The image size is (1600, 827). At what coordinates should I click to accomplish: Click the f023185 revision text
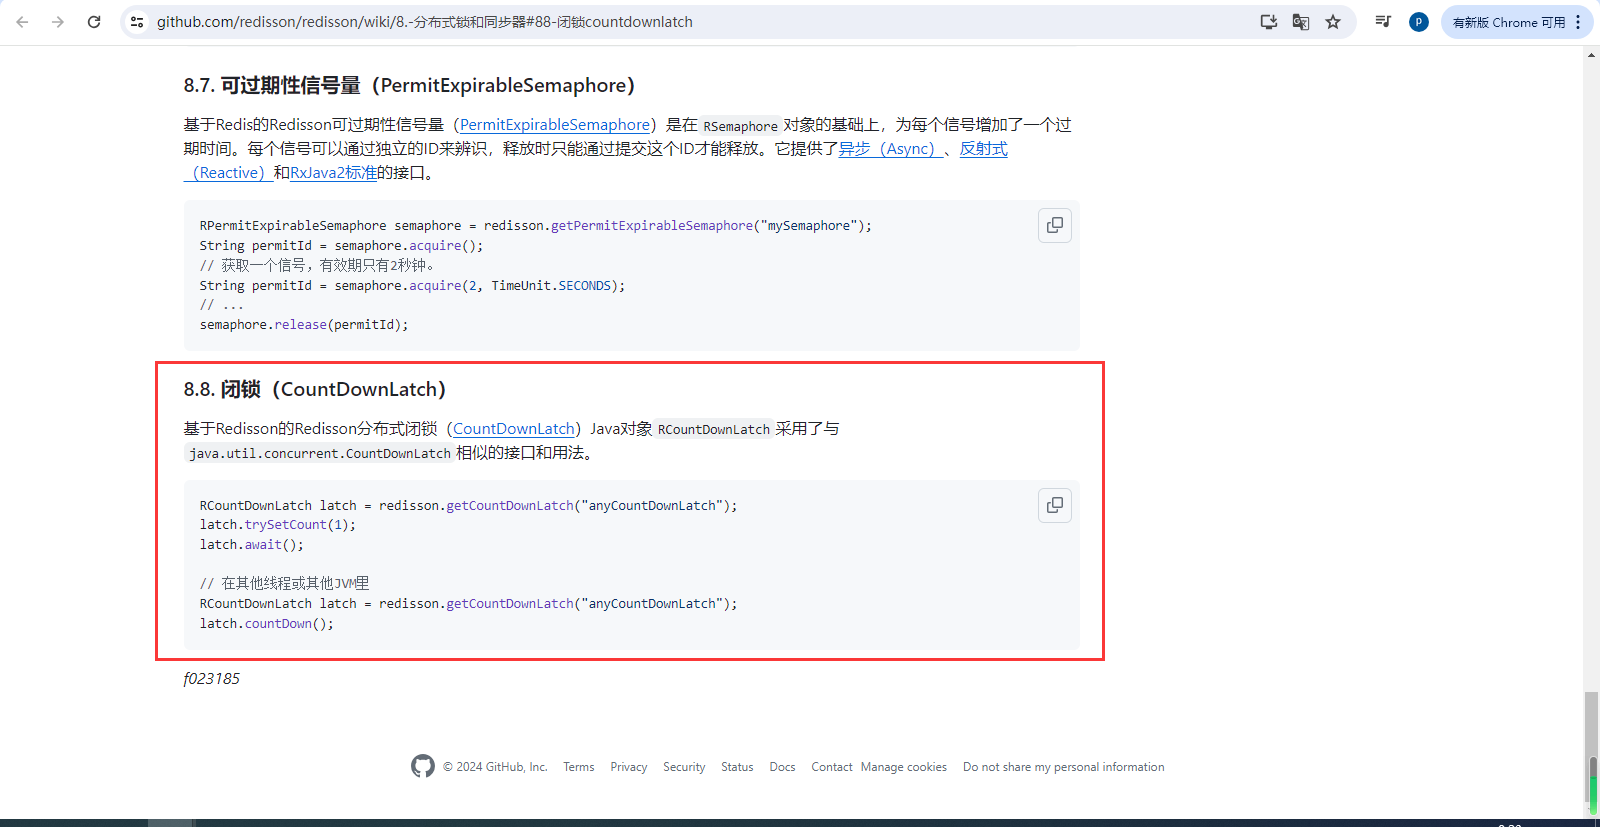[x=212, y=678]
